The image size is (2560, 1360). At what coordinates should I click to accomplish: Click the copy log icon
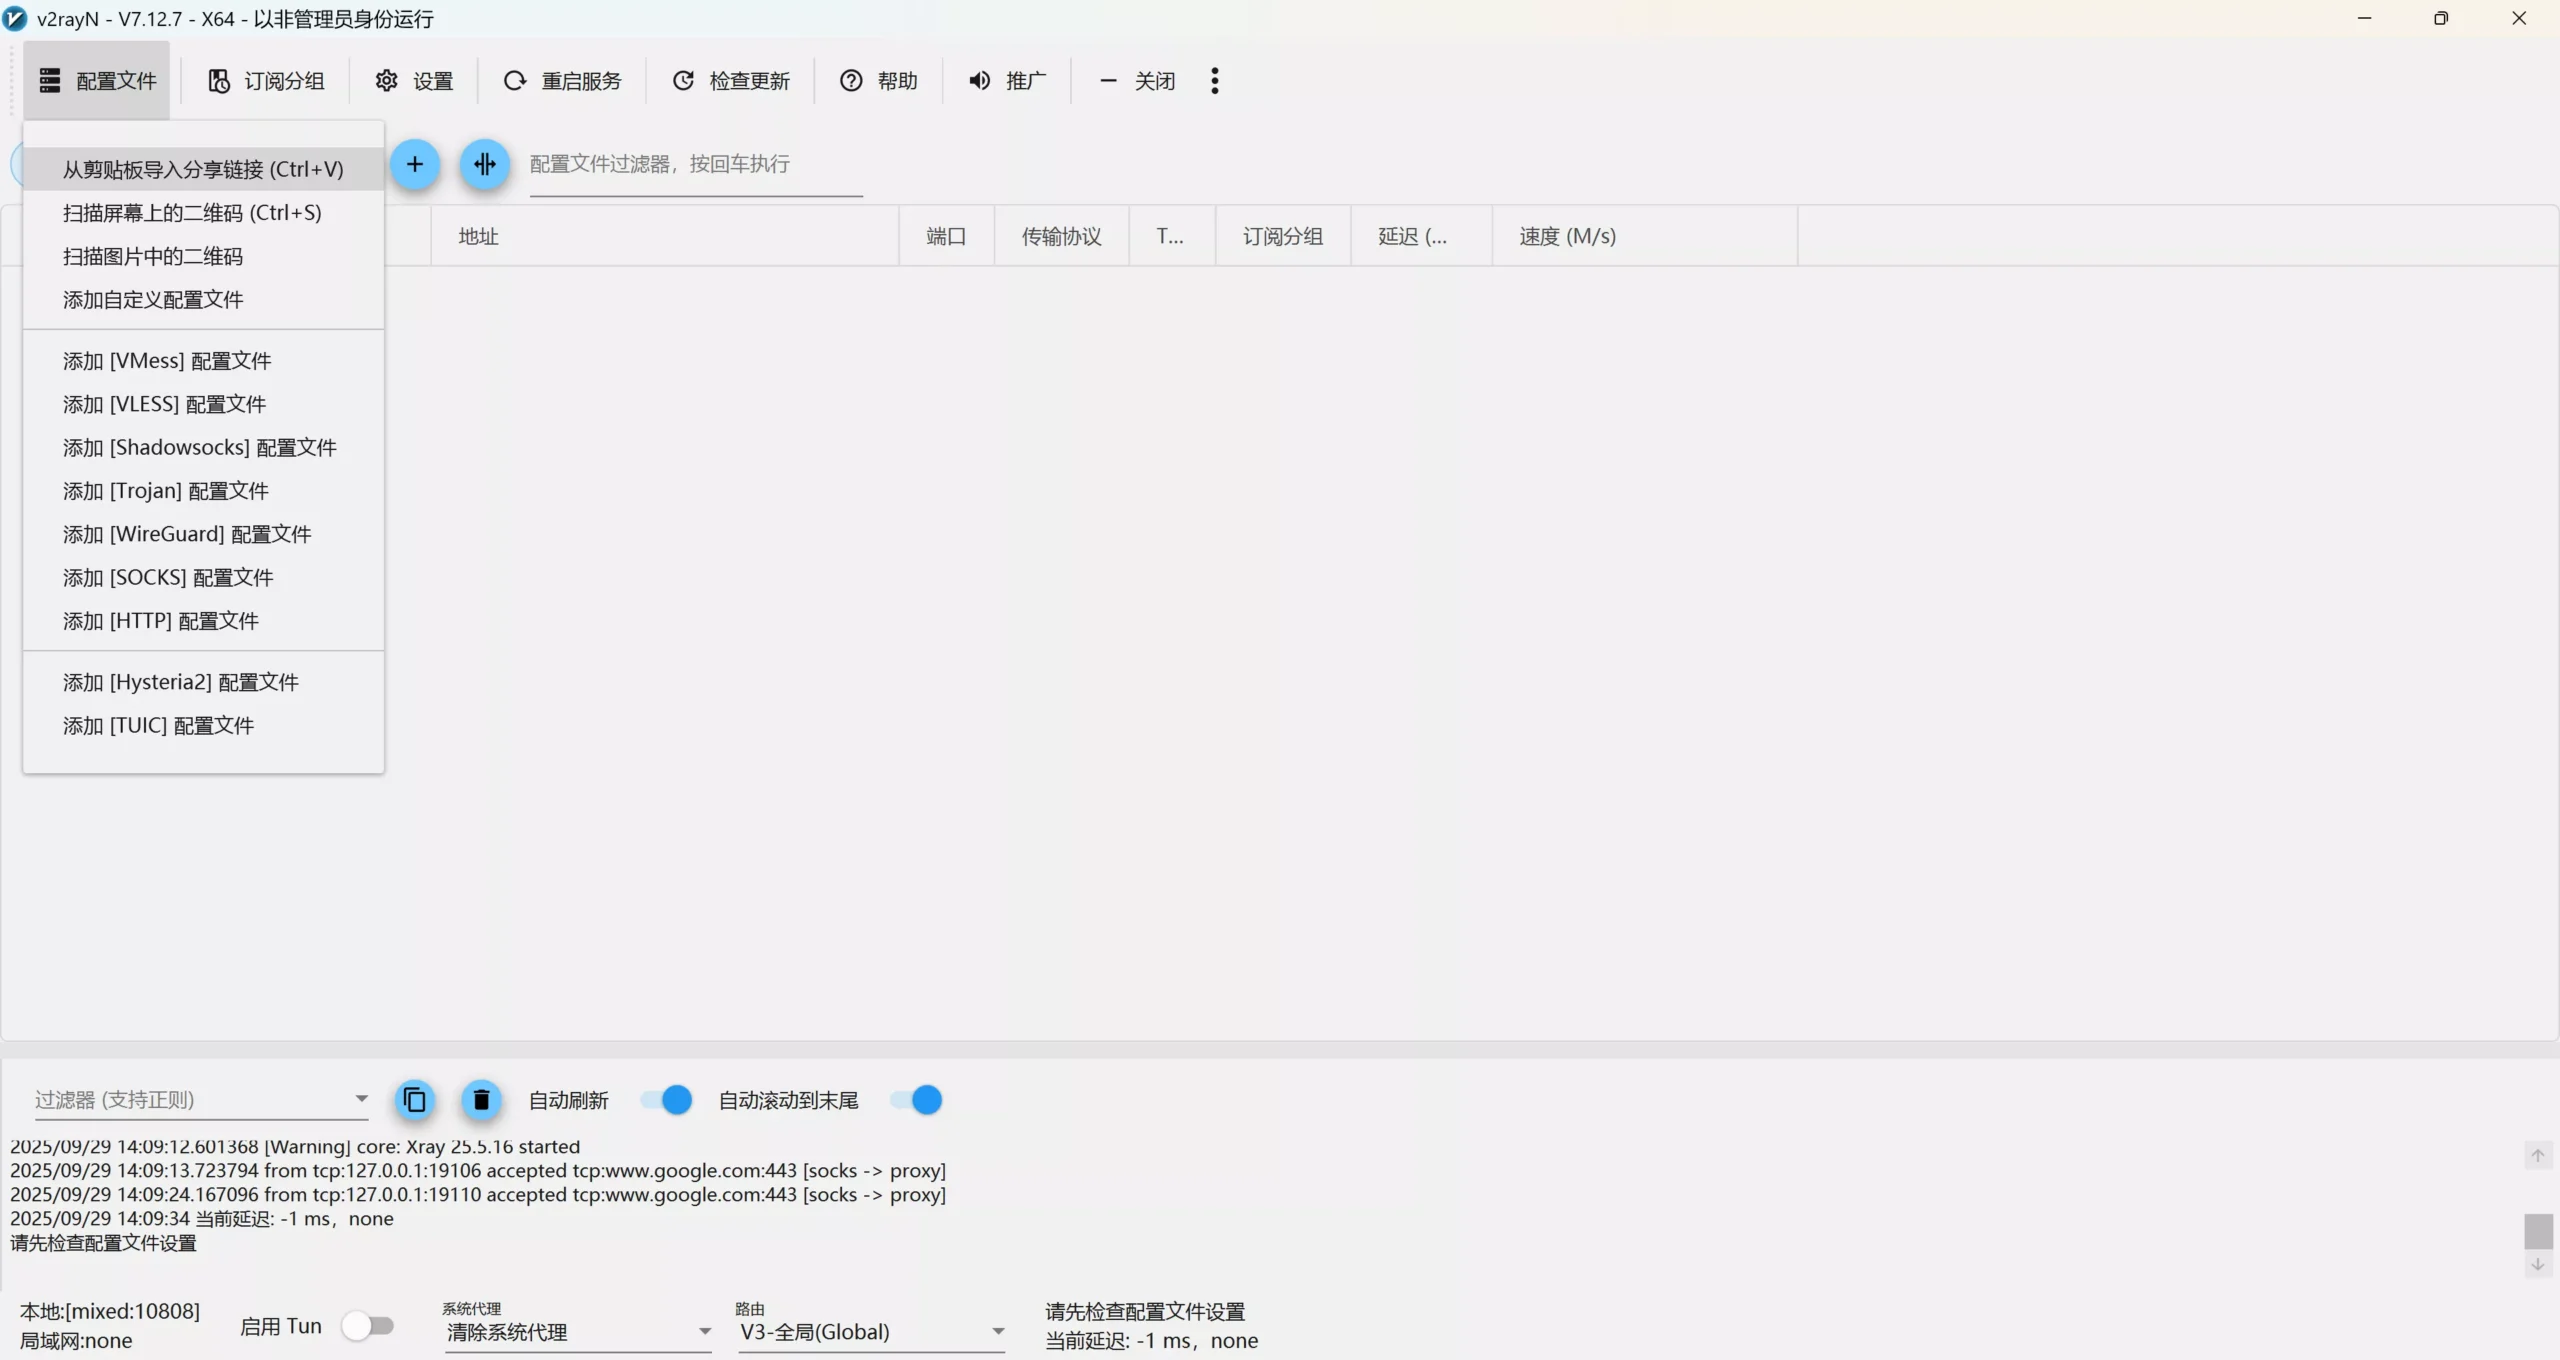click(415, 1101)
